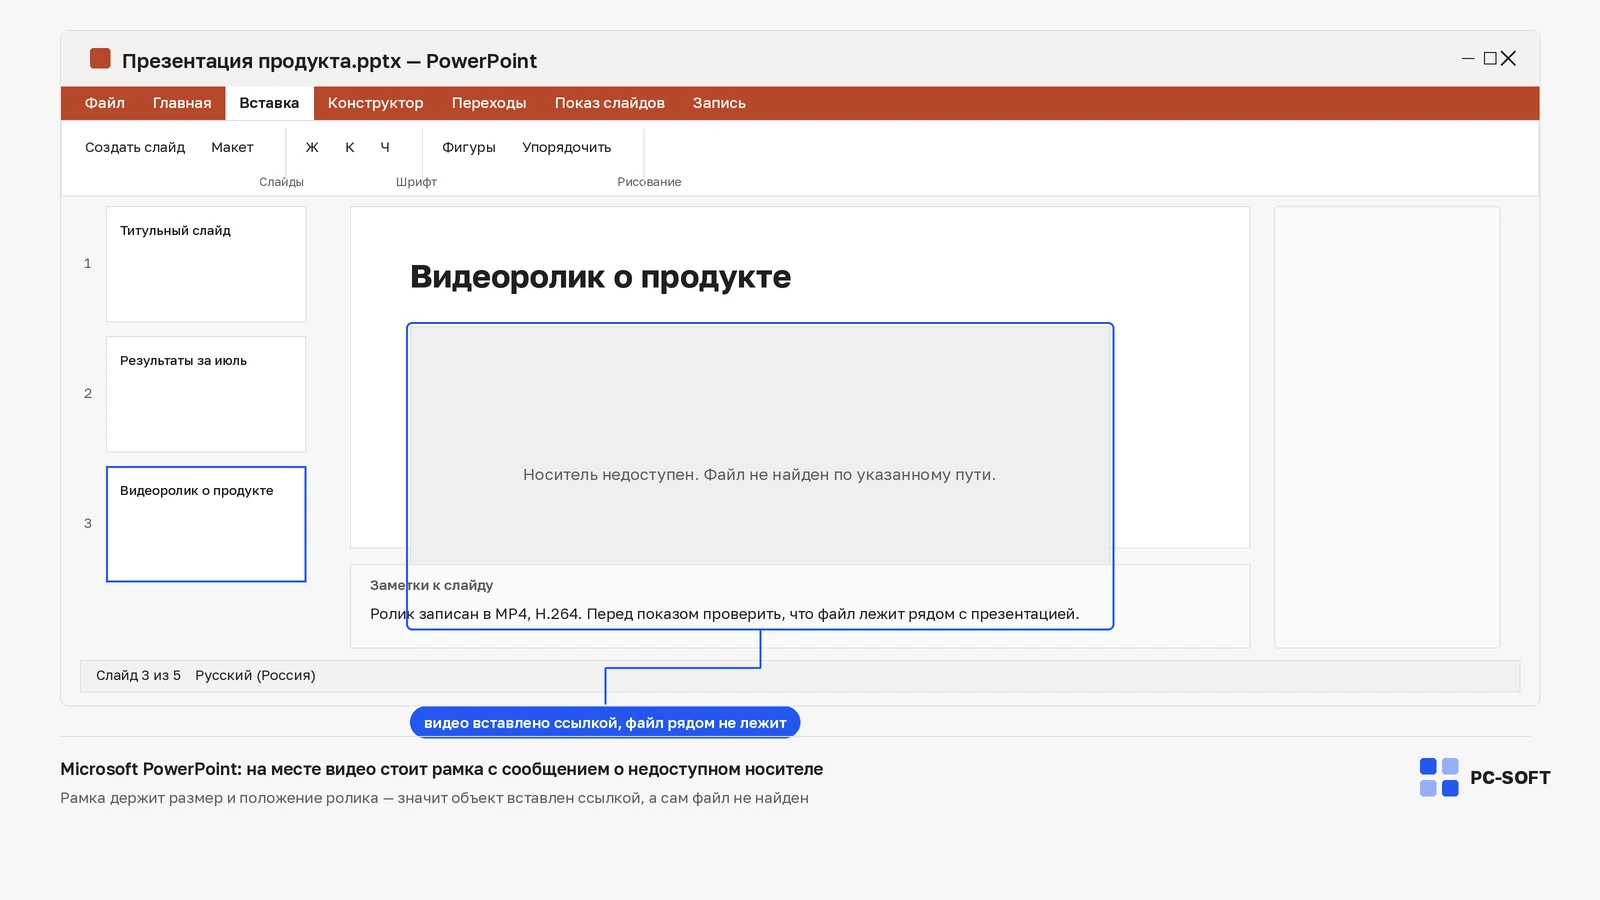Go to the Запись tab
1600x900 pixels.
pyautogui.click(x=719, y=103)
